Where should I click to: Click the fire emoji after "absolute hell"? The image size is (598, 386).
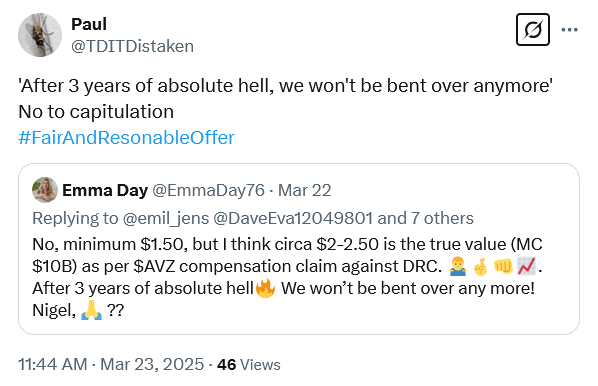click(265, 288)
